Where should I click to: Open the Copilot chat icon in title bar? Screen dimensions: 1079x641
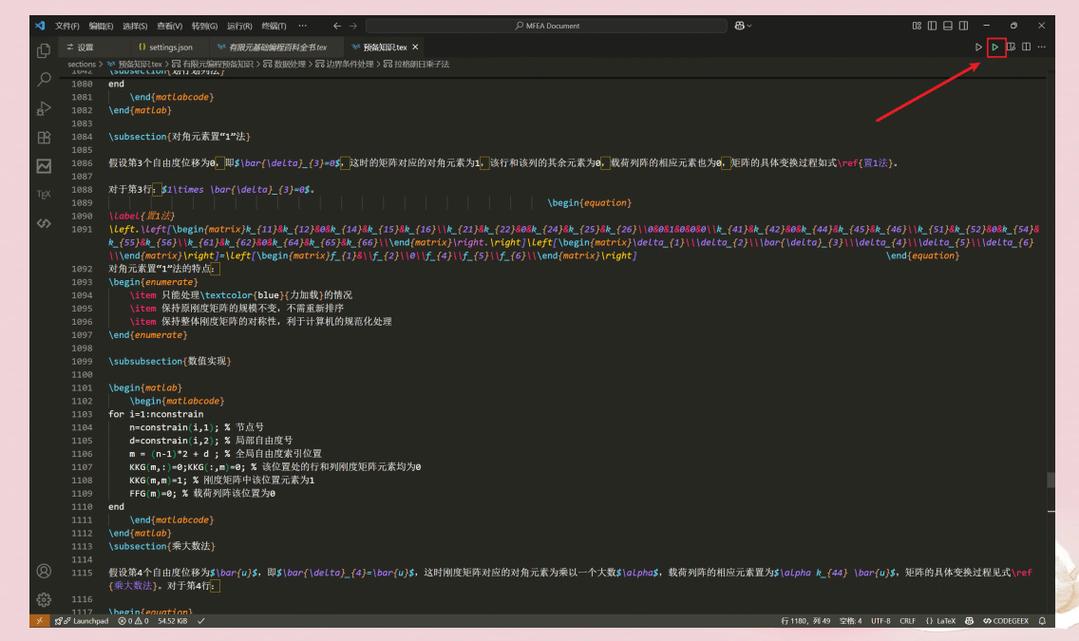(x=739, y=25)
